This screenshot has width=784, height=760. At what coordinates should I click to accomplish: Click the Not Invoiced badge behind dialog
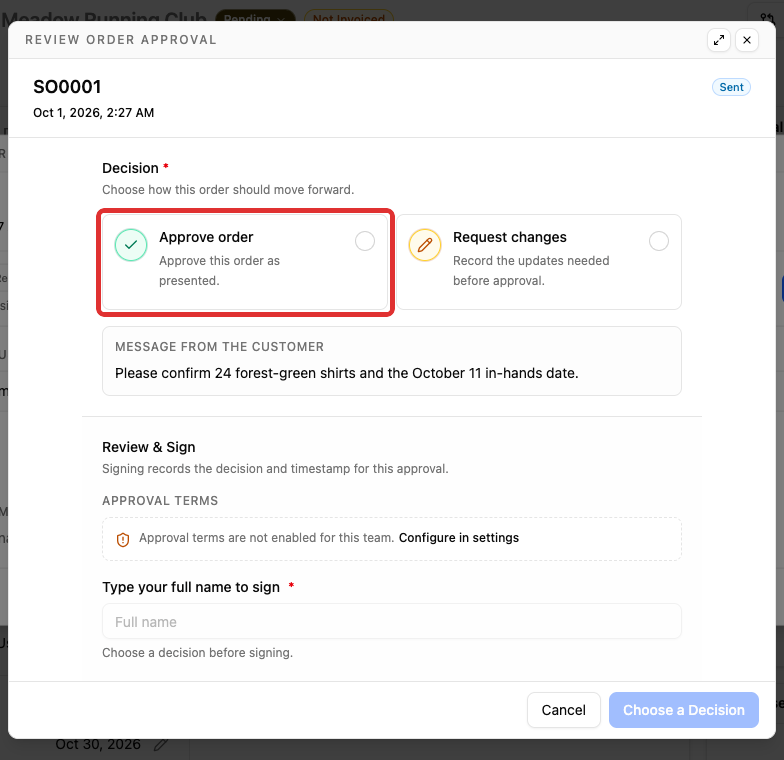tap(349, 16)
